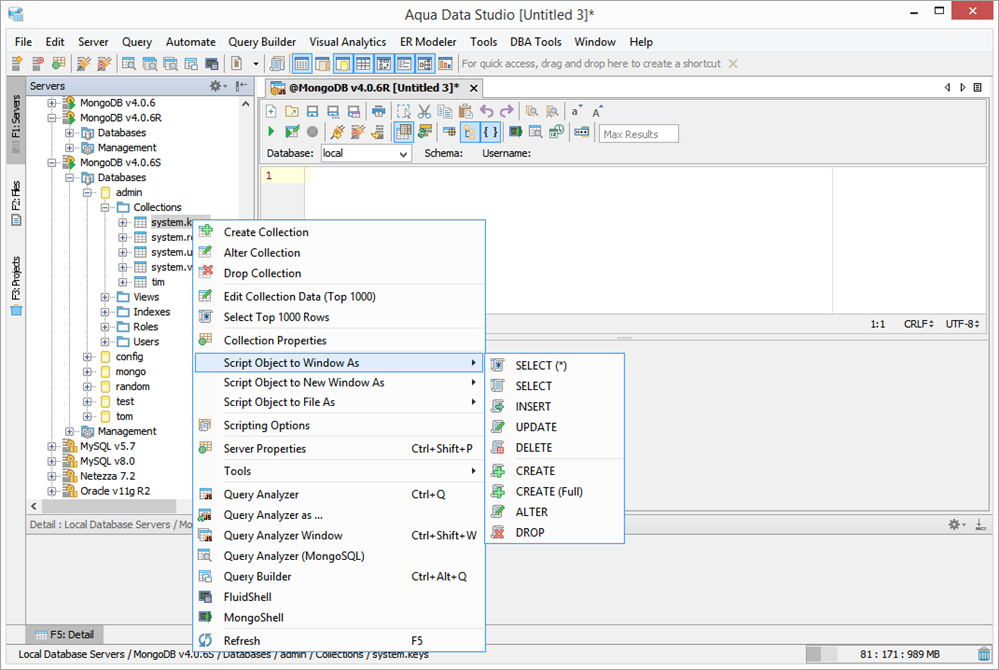
Task: Click line 1 in the query editor
Action: pyautogui.click(x=567, y=176)
